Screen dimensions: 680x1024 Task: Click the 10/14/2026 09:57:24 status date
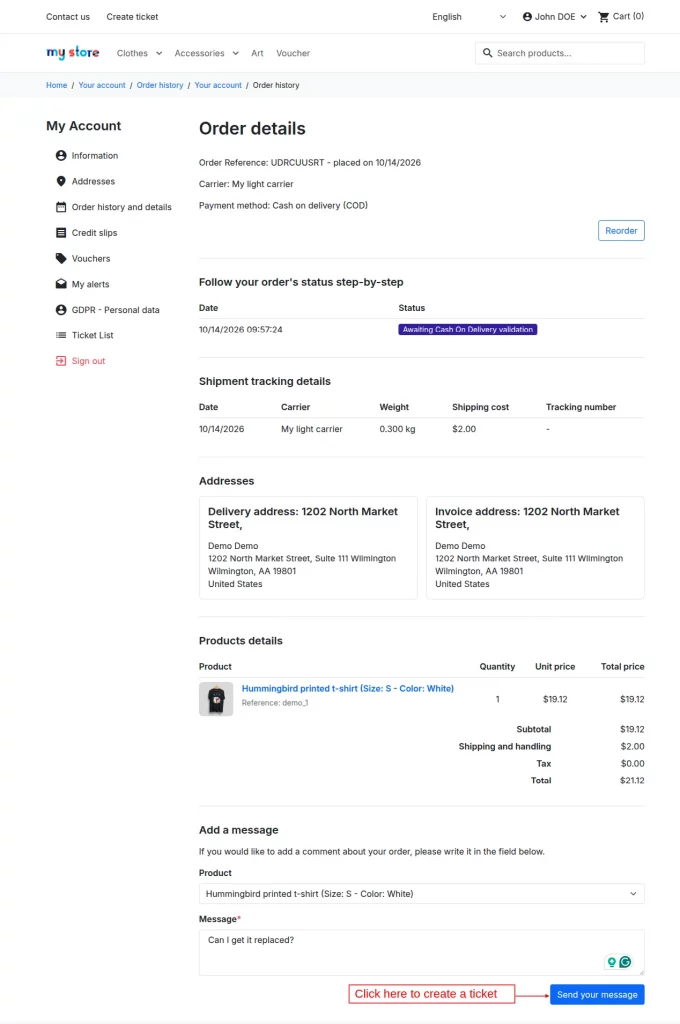[240, 330]
